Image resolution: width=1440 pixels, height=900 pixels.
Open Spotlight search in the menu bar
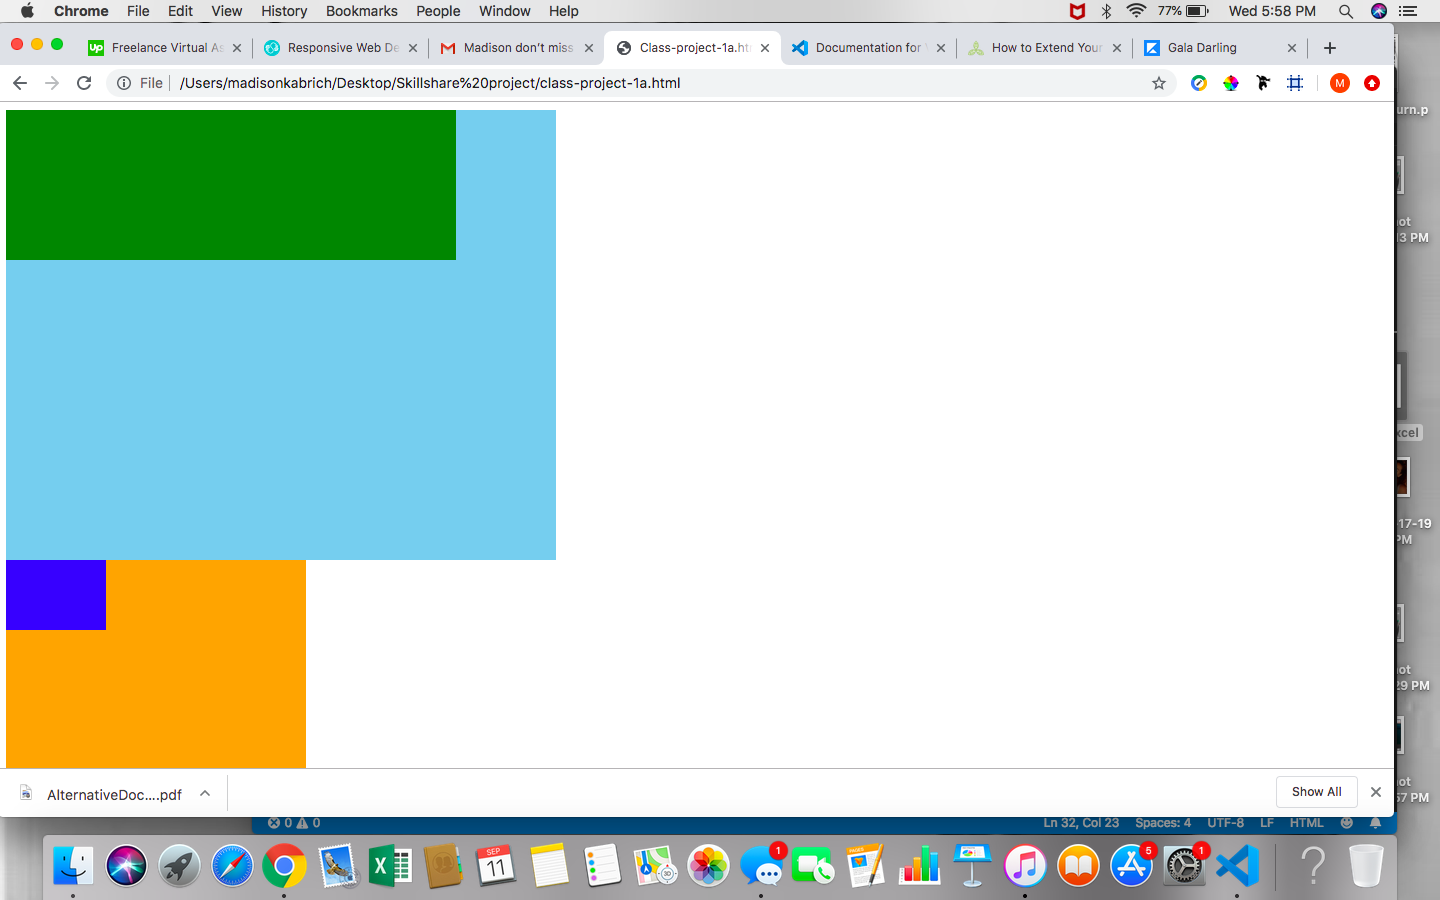(x=1346, y=11)
